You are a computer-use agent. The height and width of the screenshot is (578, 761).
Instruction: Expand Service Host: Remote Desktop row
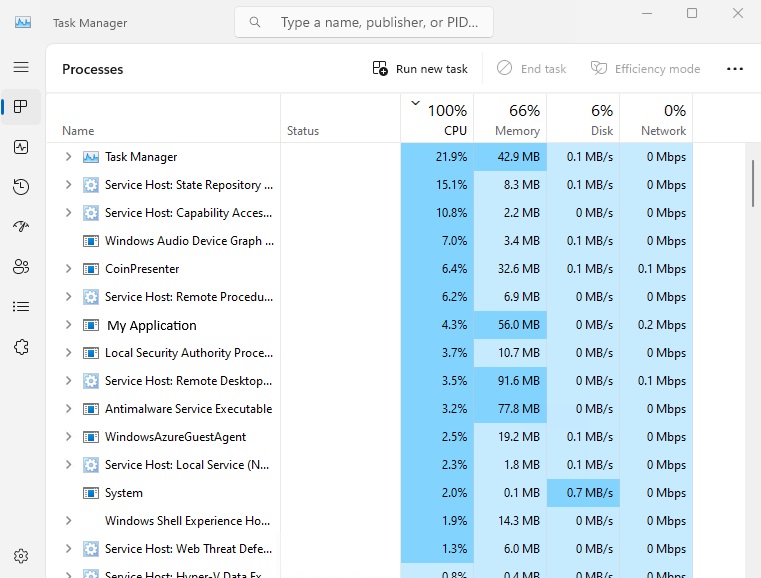coord(68,381)
